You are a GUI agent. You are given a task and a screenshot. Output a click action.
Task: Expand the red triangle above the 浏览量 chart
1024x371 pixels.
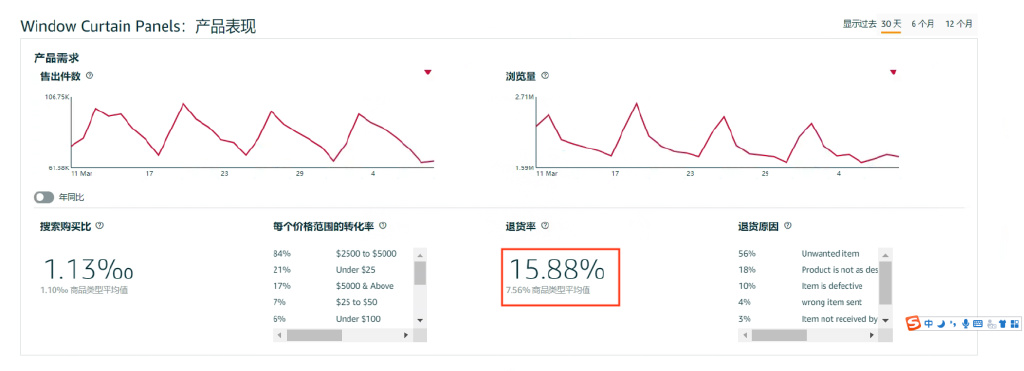coord(893,73)
